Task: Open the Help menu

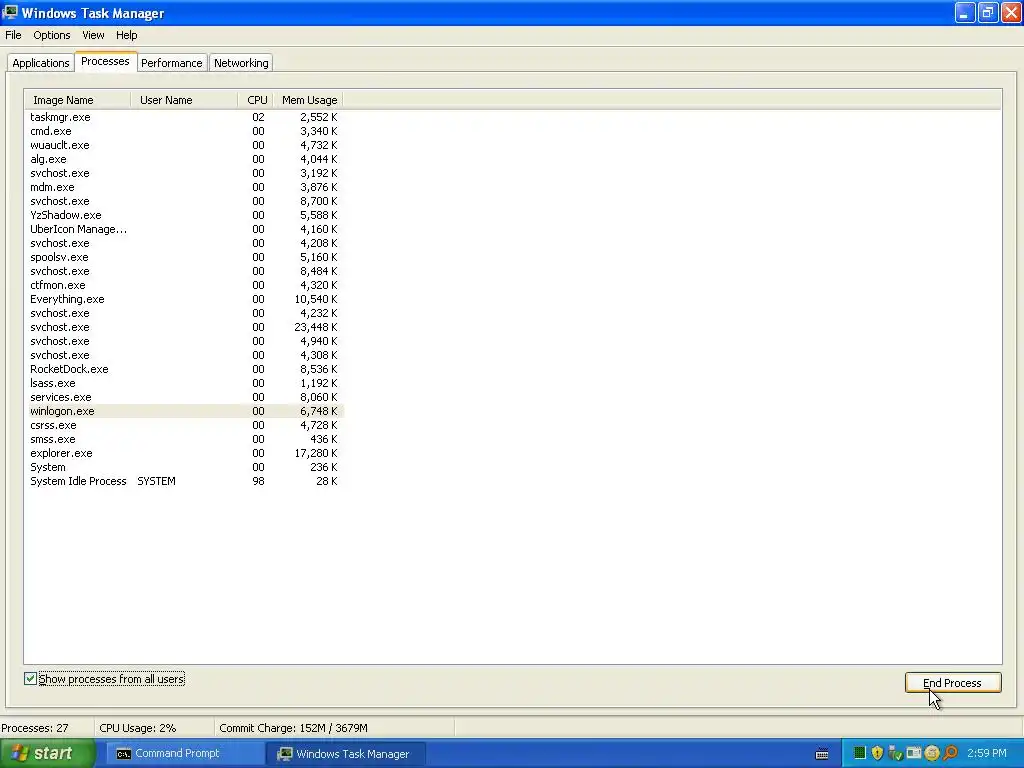Action: tap(127, 35)
